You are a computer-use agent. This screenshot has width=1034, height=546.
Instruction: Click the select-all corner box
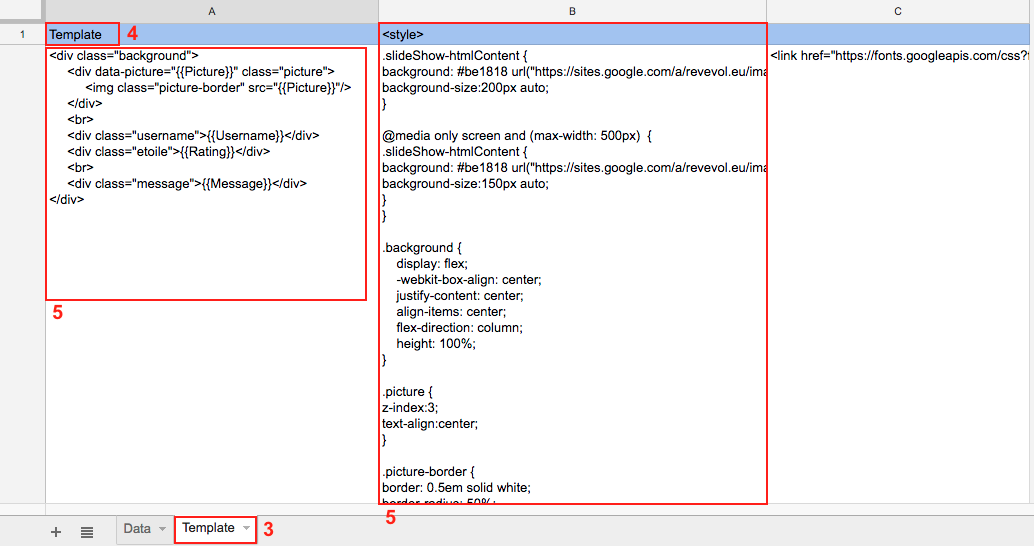coord(22,11)
